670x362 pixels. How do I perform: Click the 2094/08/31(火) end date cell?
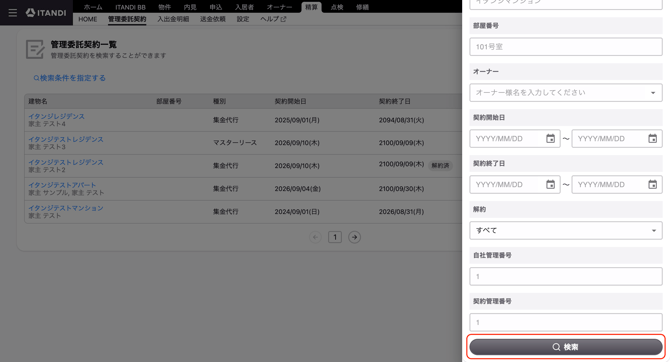click(x=401, y=120)
